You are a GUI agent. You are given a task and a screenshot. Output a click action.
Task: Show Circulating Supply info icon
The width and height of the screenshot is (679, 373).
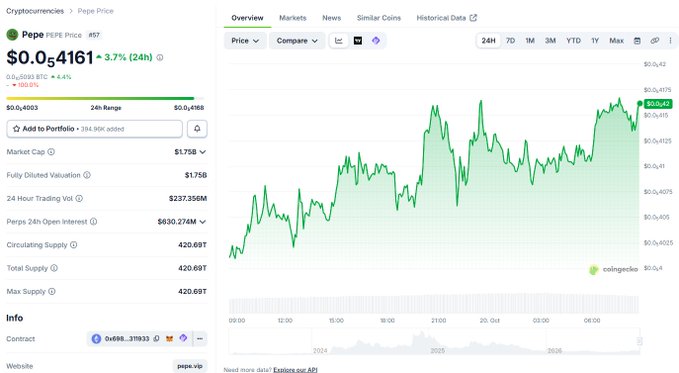click(x=74, y=245)
